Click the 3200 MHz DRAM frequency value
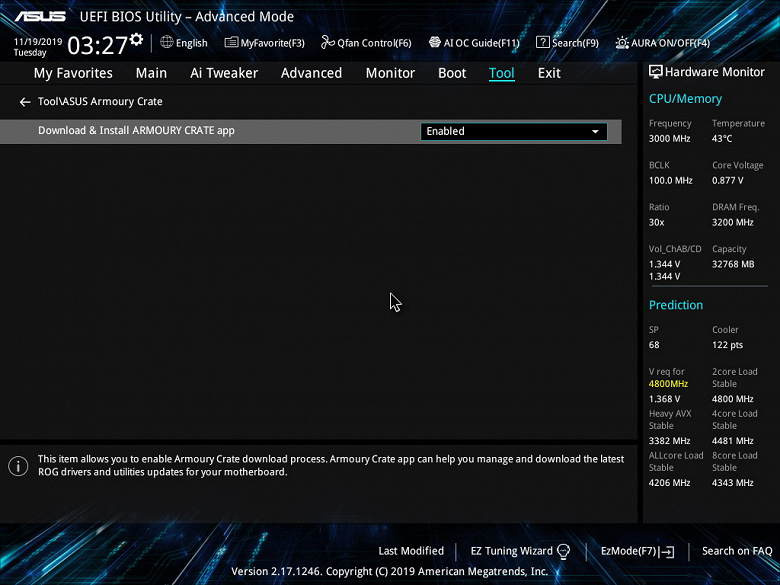Image resolution: width=780 pixels, height=585 pixels. (x=732, y=222)
